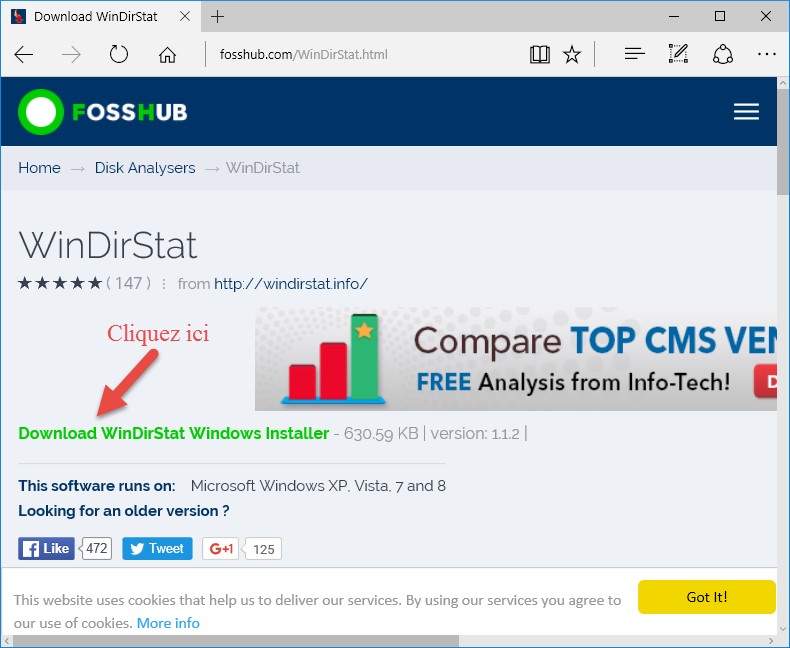Click the WinDirStat breadcrumb text
The image size is (790, 648).
[262, 168]
